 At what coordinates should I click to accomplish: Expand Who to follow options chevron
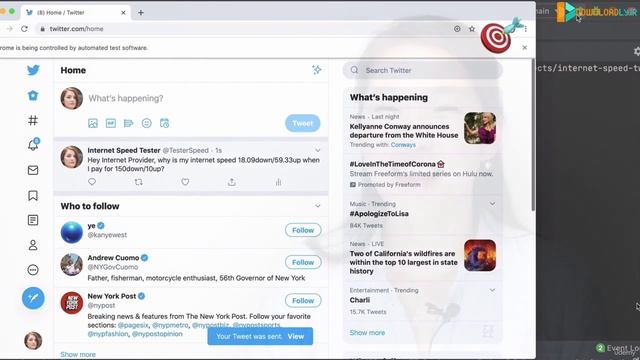318,206
